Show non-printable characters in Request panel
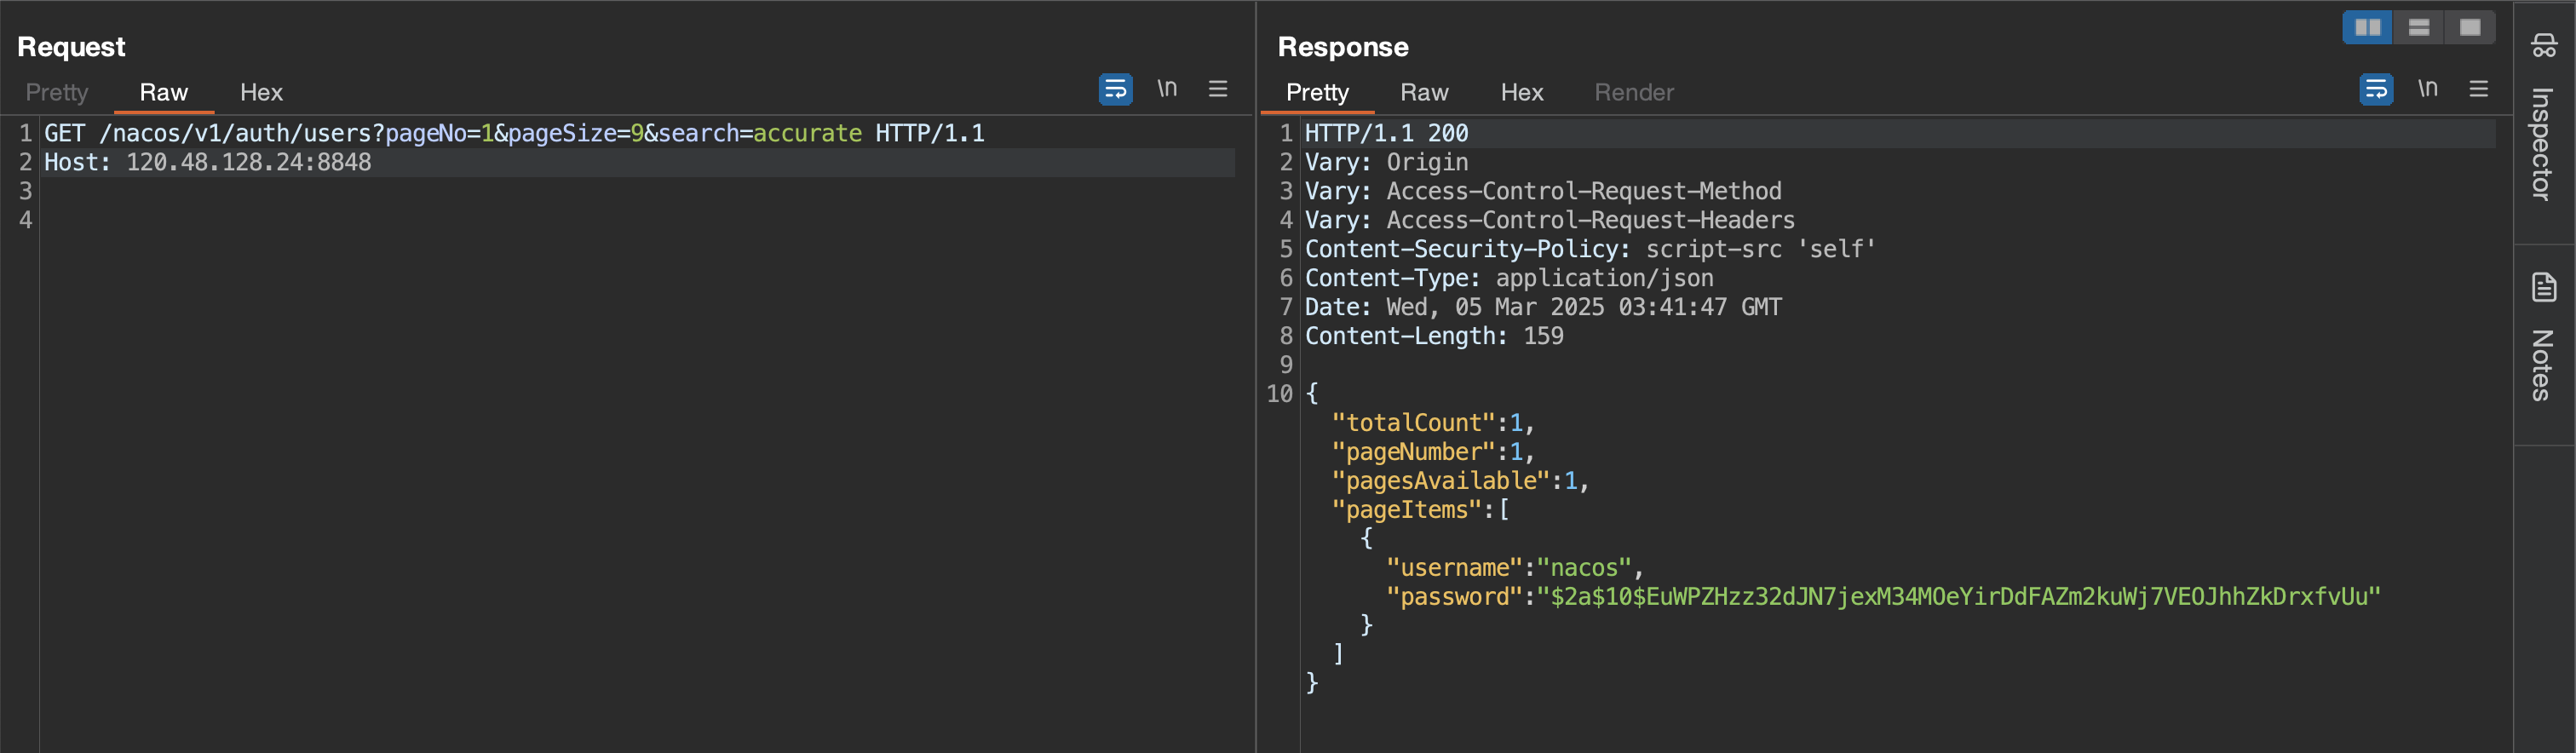Image resolution: width=2576 pixels, height=753 pixels. coord(1167,88)
